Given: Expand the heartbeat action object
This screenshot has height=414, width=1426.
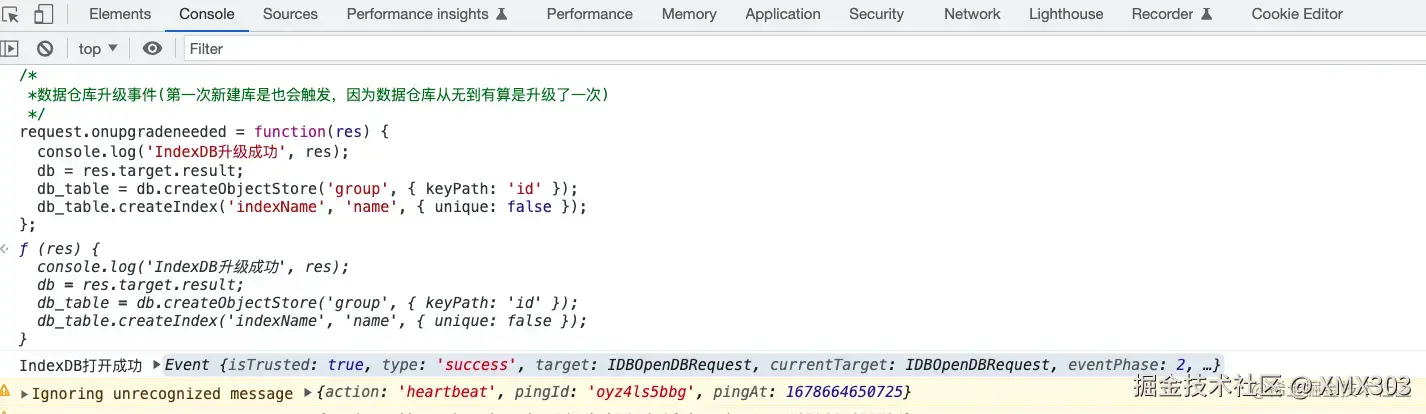Looking at the screenshot, I should click(308, 393).
